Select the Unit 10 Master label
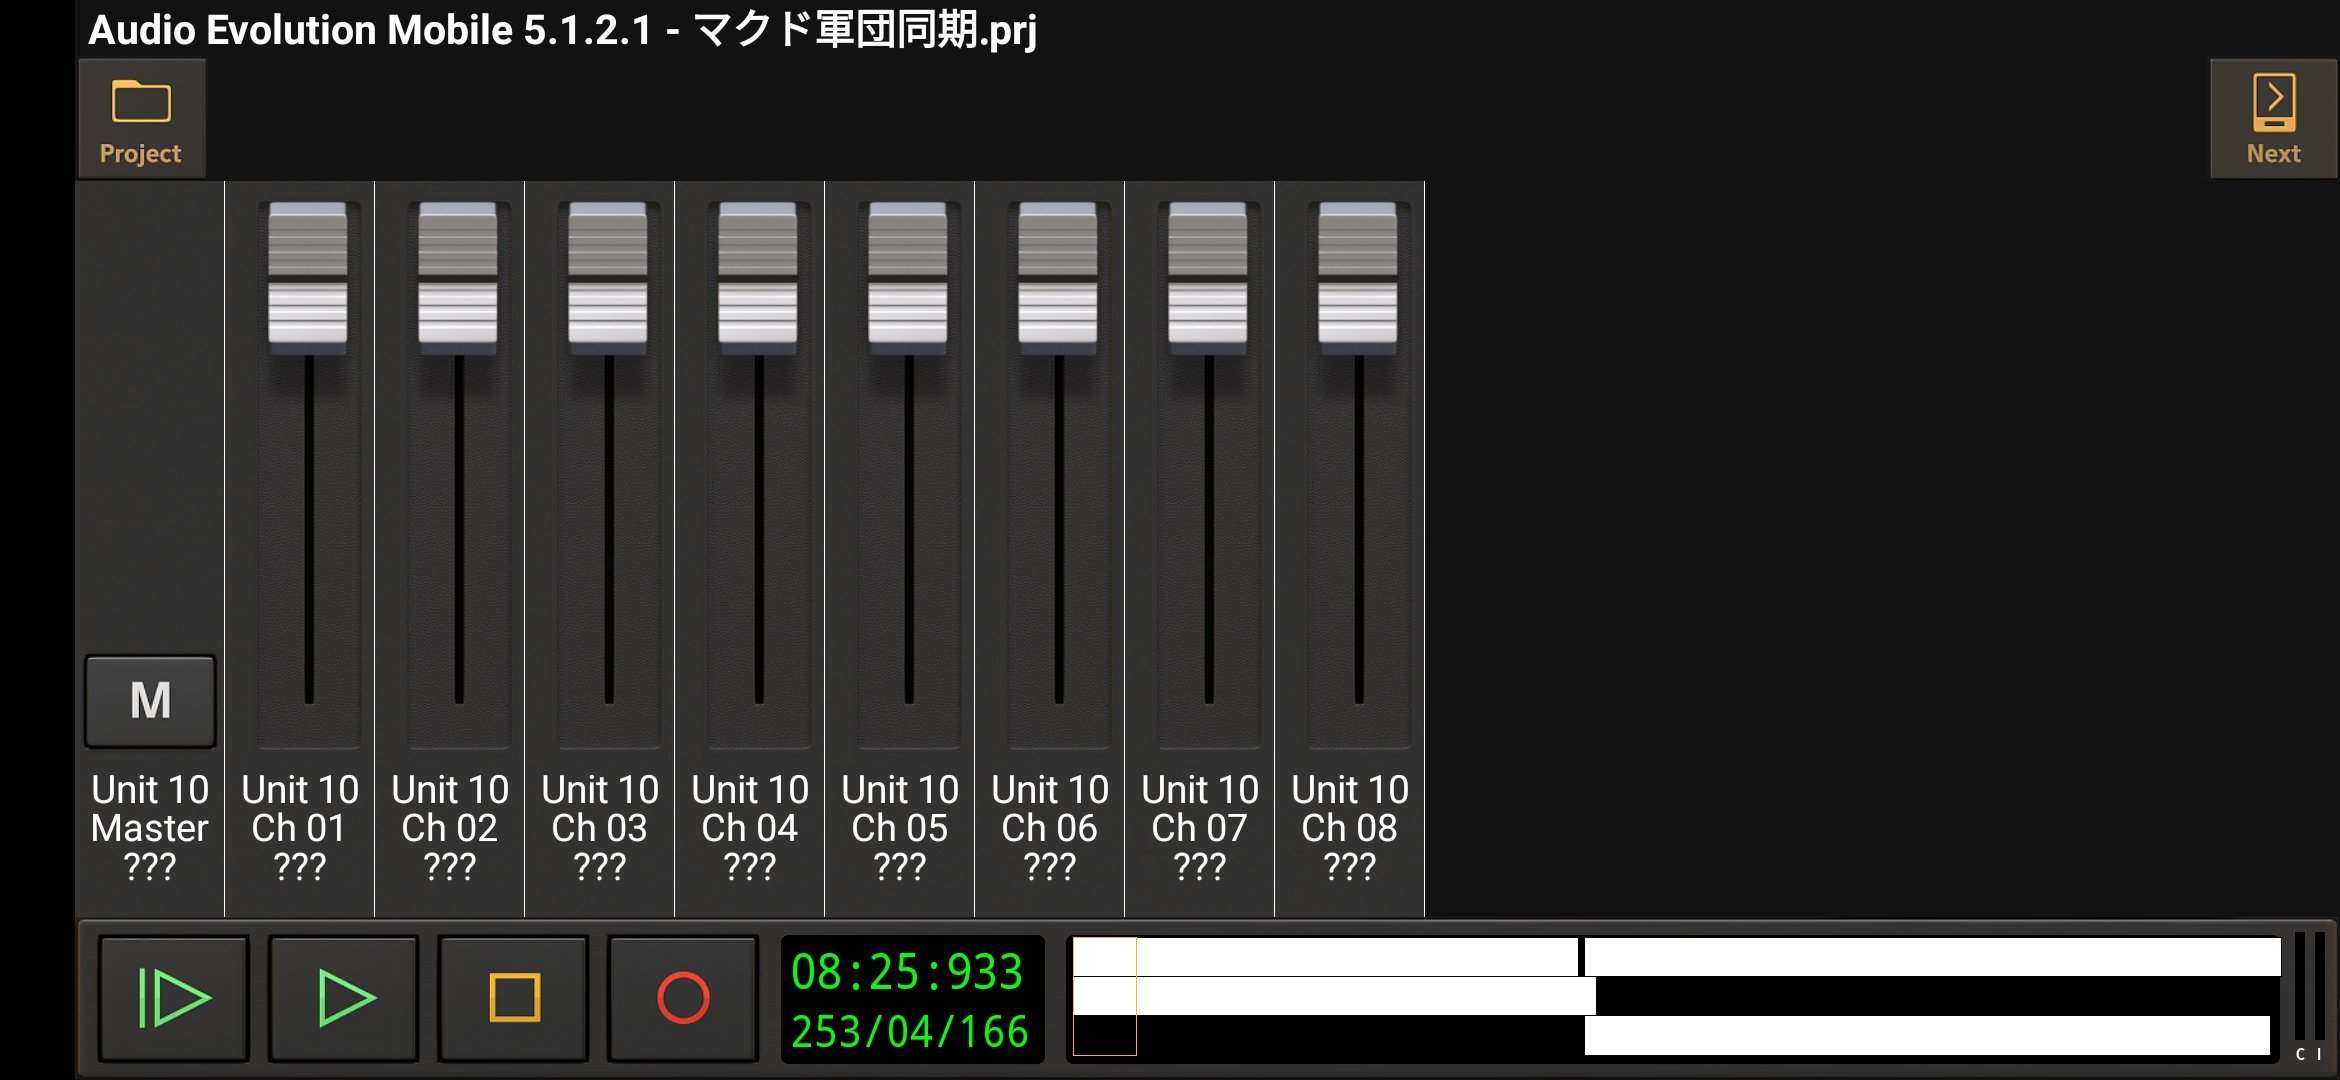This screenshot has width=2340, height=1080. 150,828
